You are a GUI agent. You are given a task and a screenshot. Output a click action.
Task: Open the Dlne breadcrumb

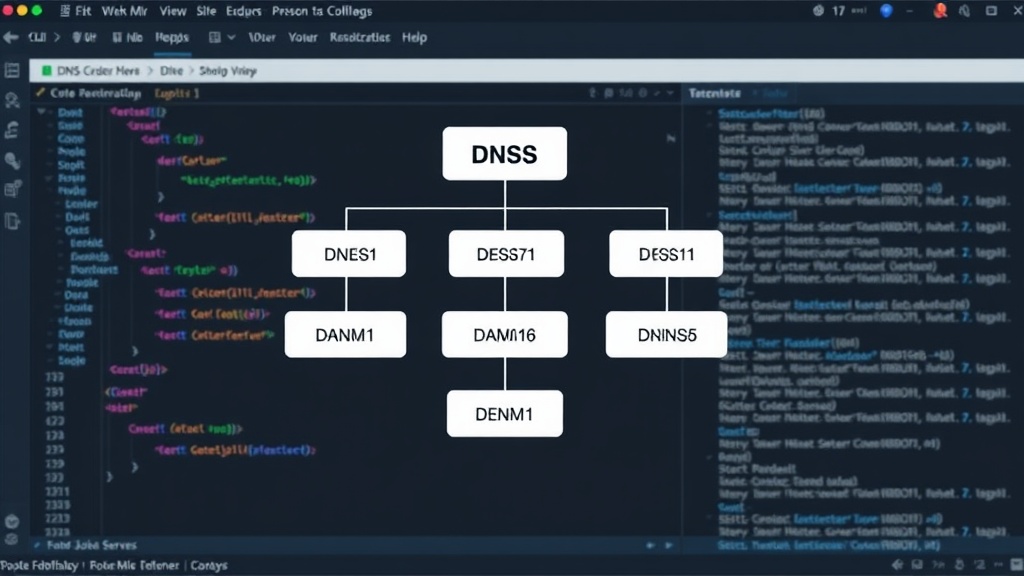(x=171, y=71)
